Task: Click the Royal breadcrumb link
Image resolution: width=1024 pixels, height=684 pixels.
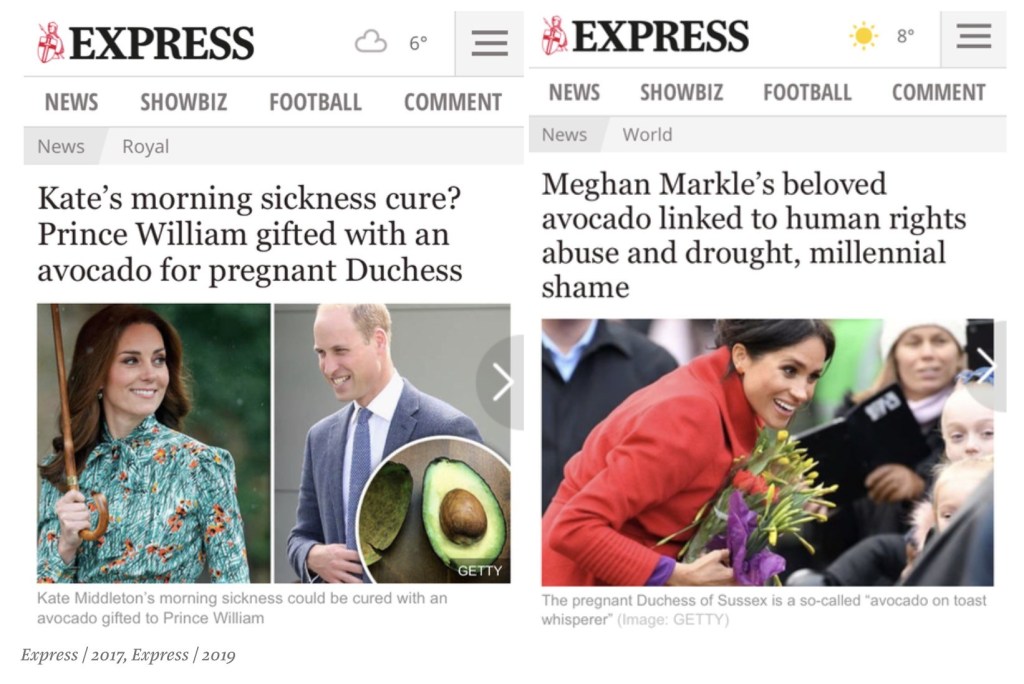Action: pyautogui.click(x=145, y=147)
